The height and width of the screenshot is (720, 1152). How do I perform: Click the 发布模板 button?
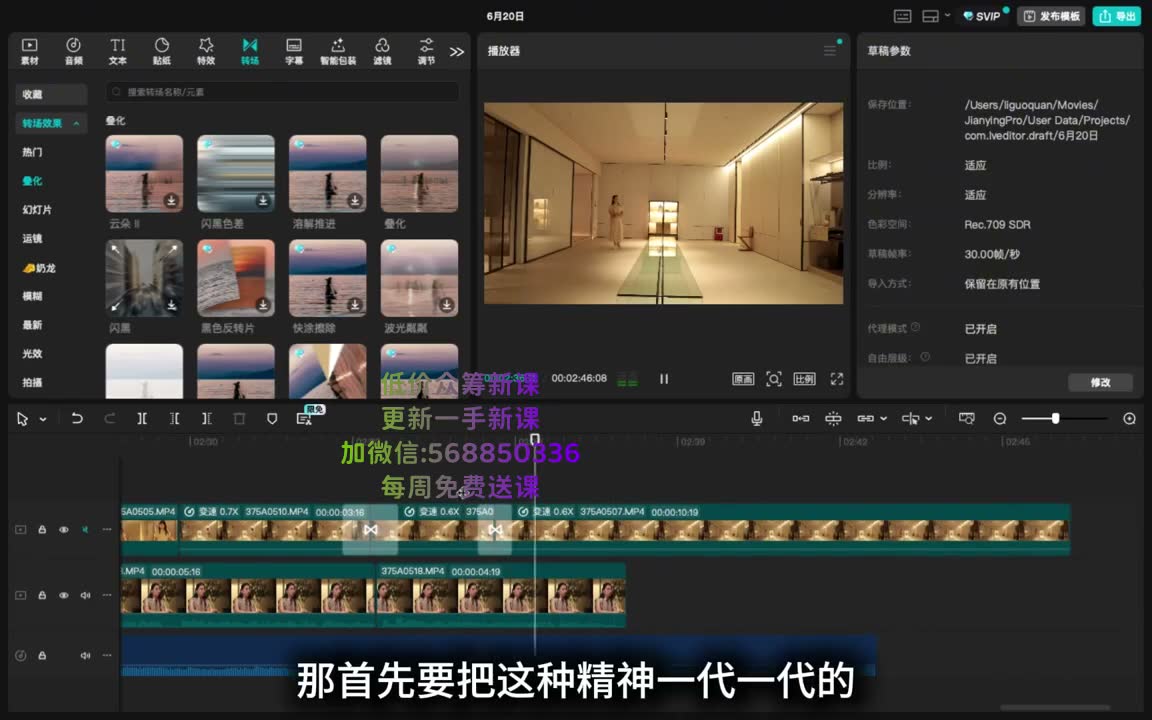tap(1052, 16)
